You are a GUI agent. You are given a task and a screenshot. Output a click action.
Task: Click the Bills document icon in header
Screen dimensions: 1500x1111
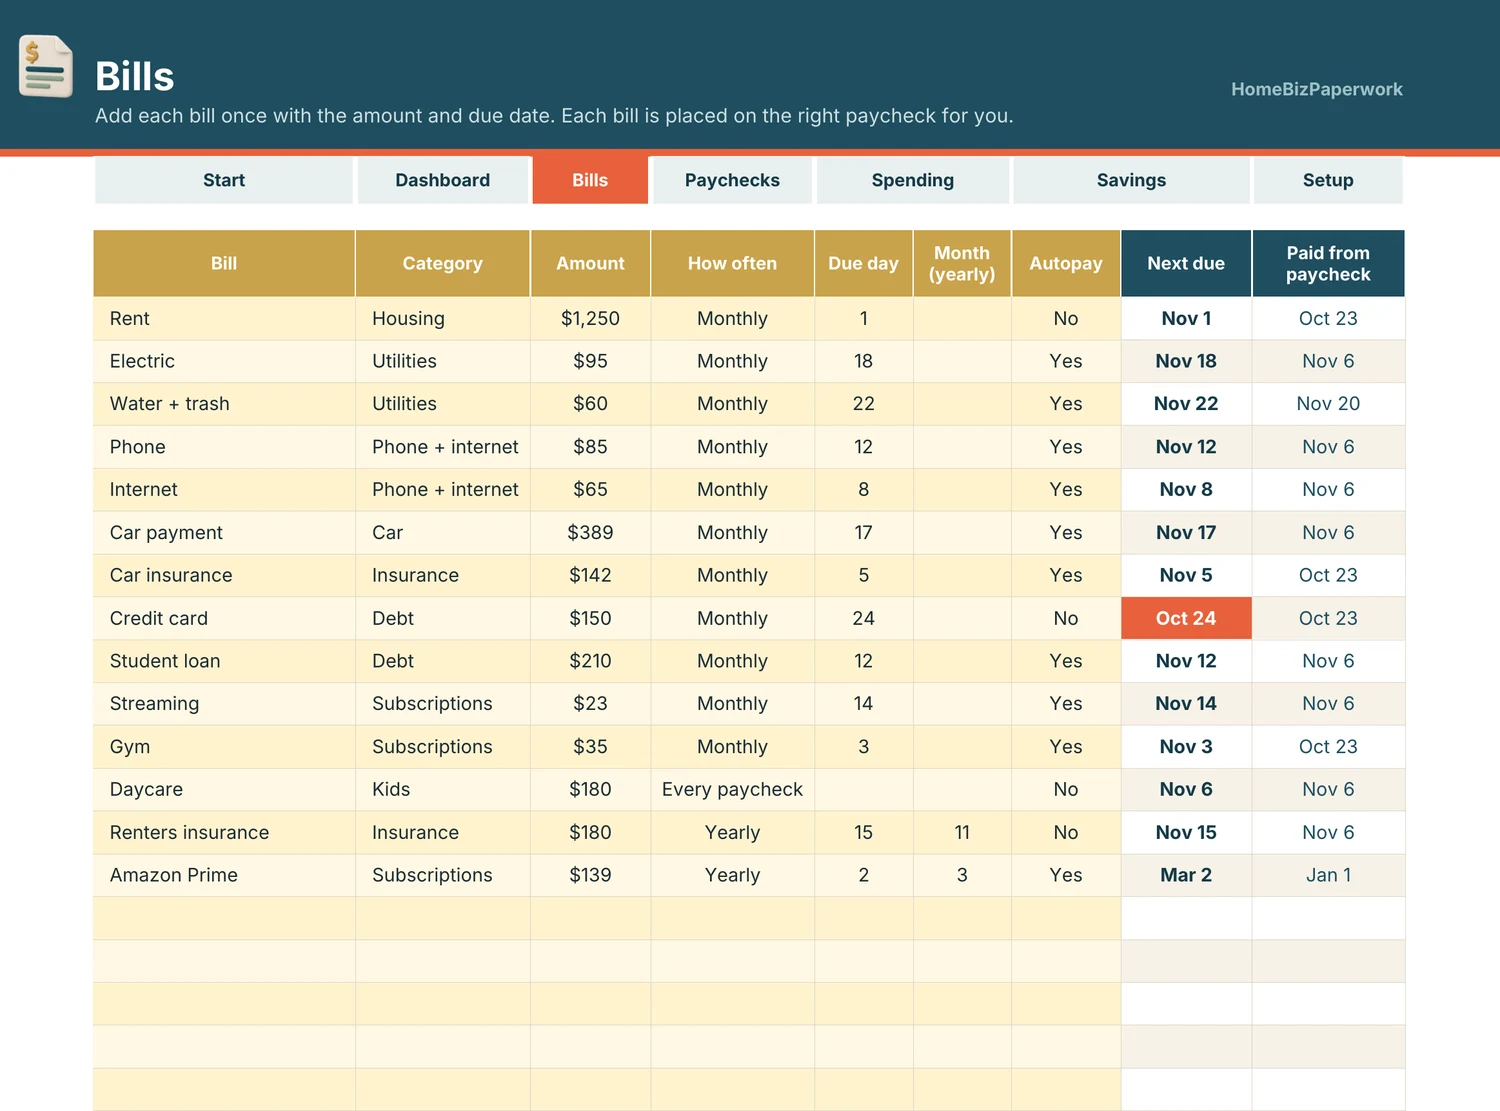[x=46, y=67]
